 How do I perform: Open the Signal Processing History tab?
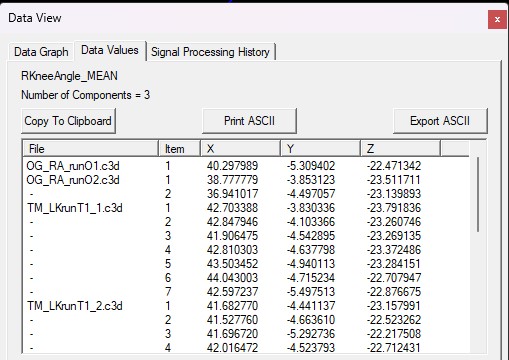[x=210, y=52]
